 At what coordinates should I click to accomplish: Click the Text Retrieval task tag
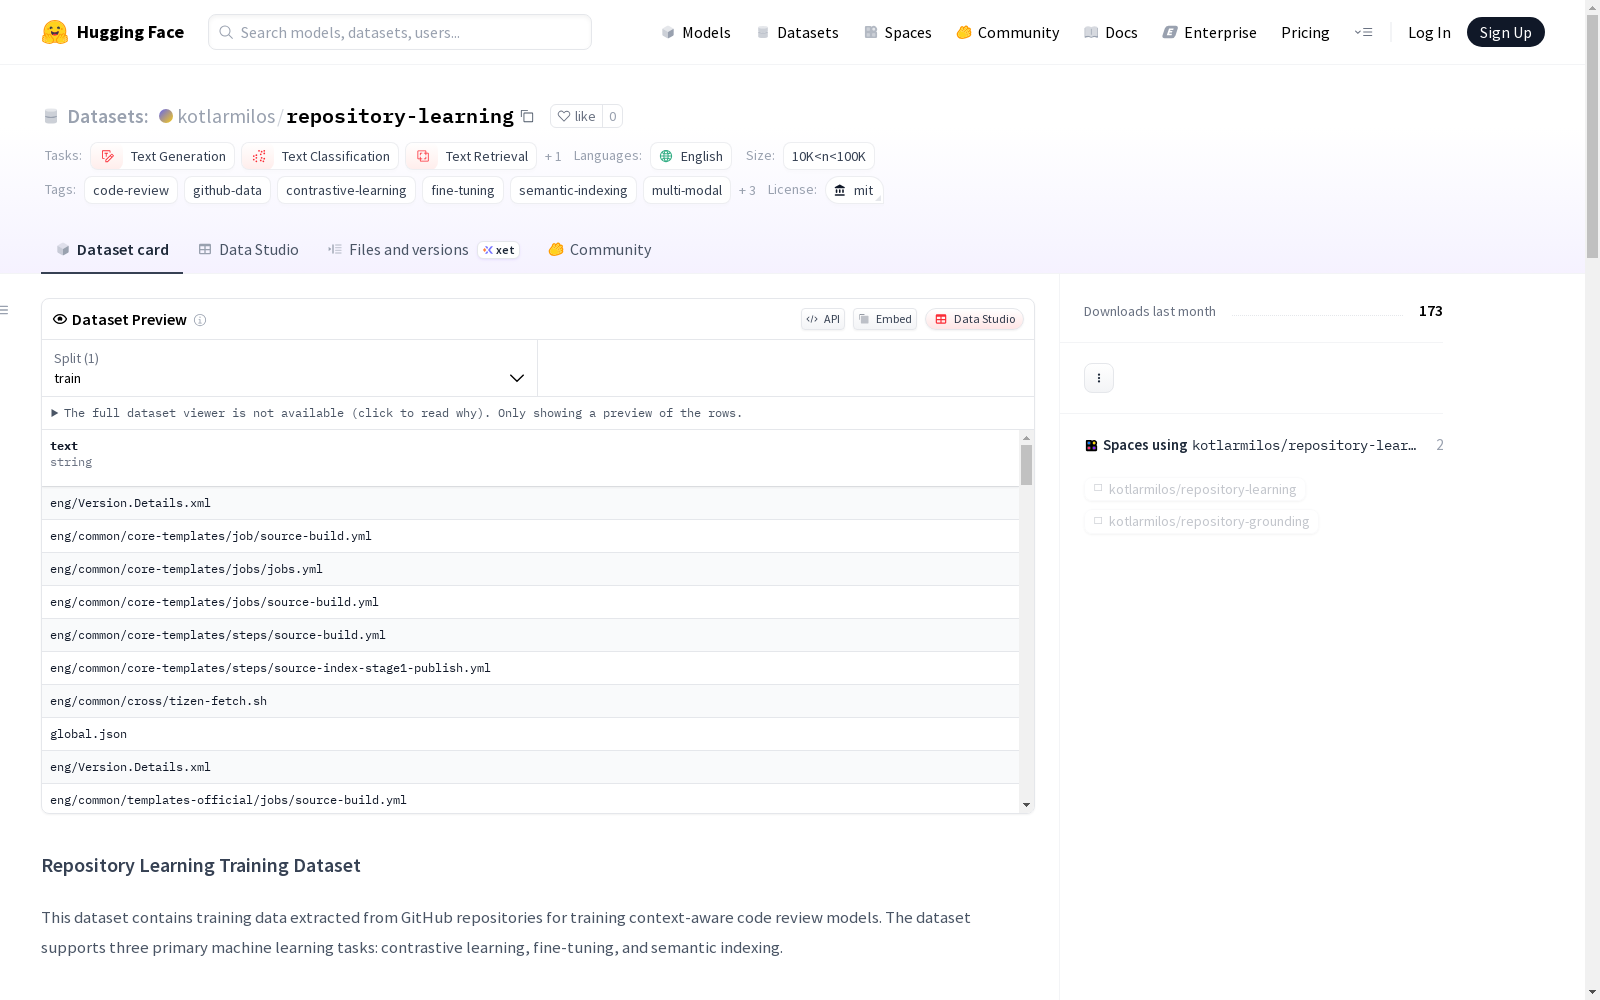(x=471, y=156)
